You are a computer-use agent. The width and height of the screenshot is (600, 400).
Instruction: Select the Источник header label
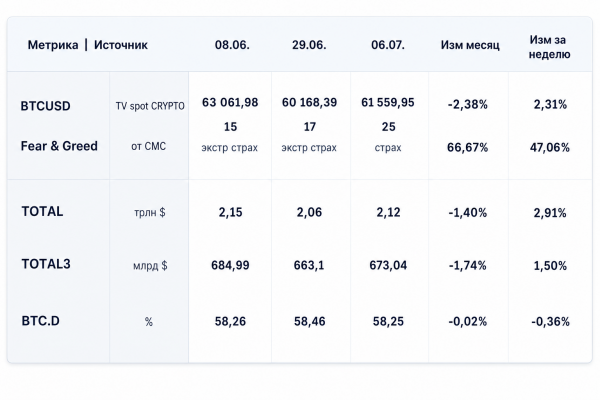click(121, 45)
